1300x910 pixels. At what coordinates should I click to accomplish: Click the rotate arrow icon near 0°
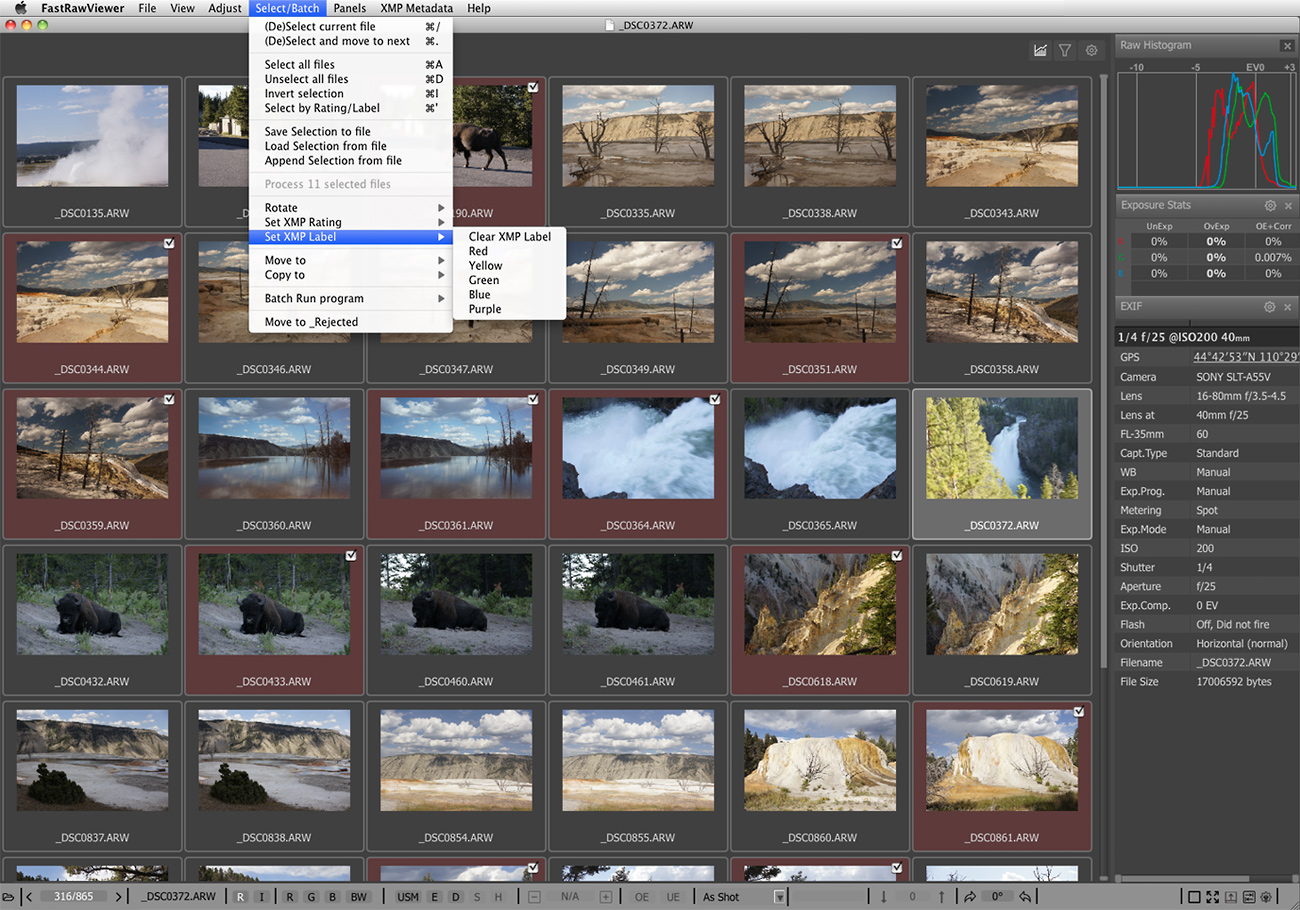970,896
